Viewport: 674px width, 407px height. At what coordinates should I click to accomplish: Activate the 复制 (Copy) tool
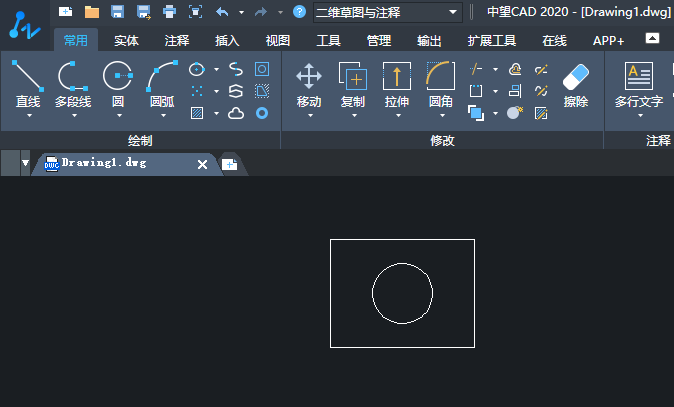coord(353,85)
